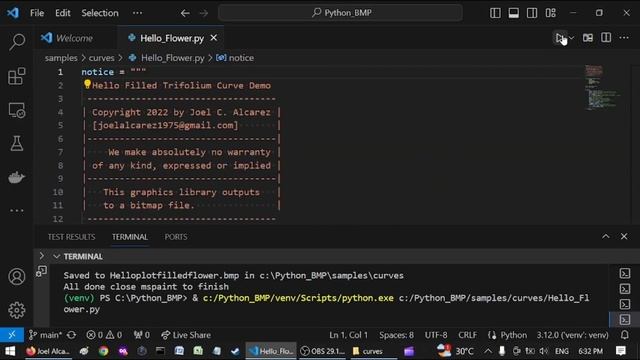Open the Accounts menu

pos(17,277)
